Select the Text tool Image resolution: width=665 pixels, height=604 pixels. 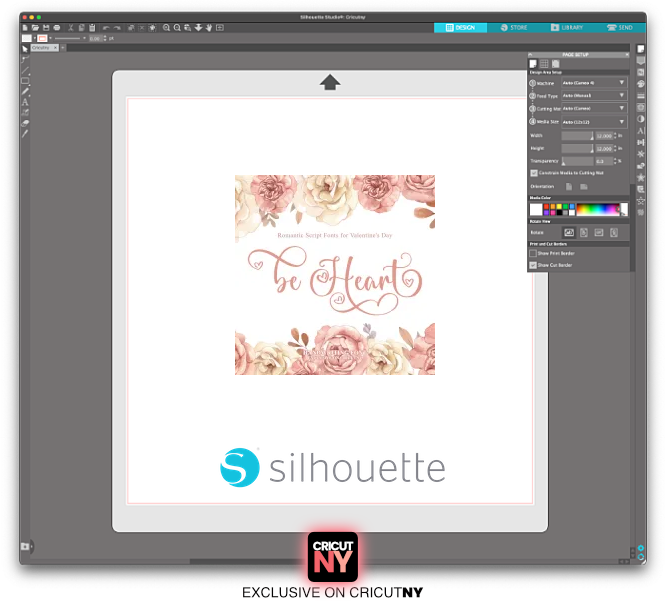pos(25,102)
